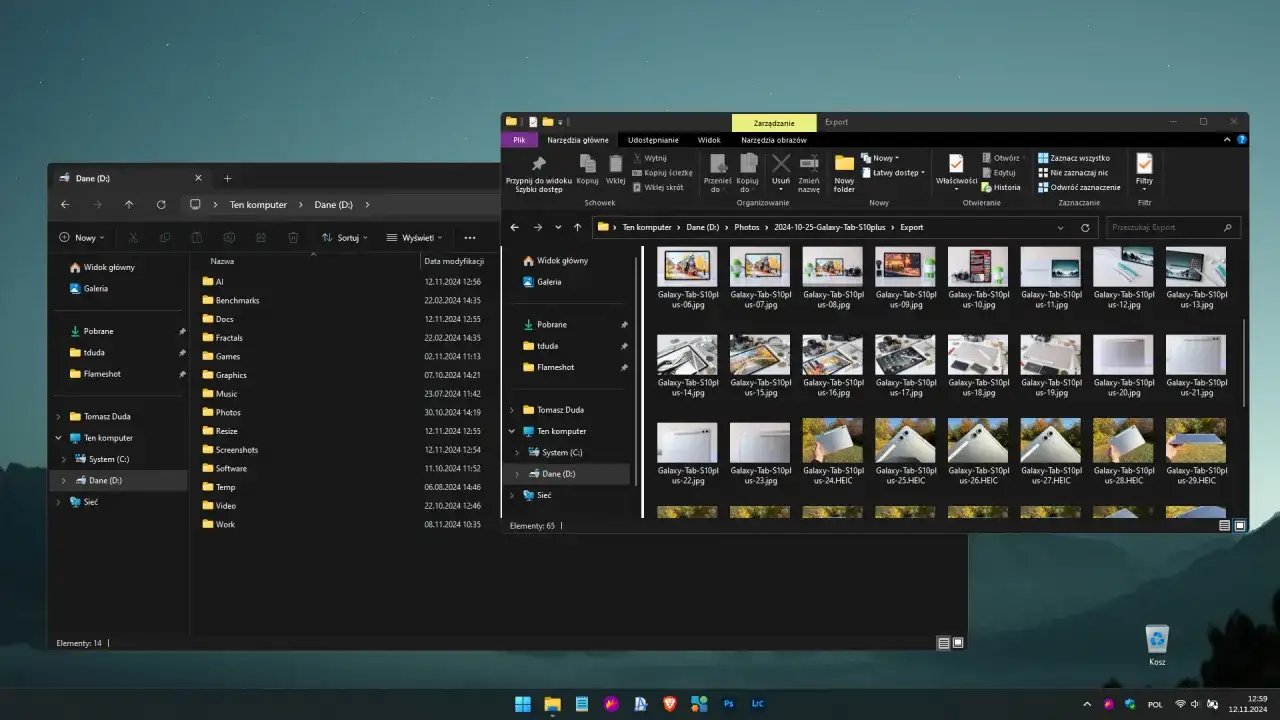The height and width of the screenshot is (720, 1280).
Task: Toggle details view in the Dane (D:) window
Action: point(943,643)
